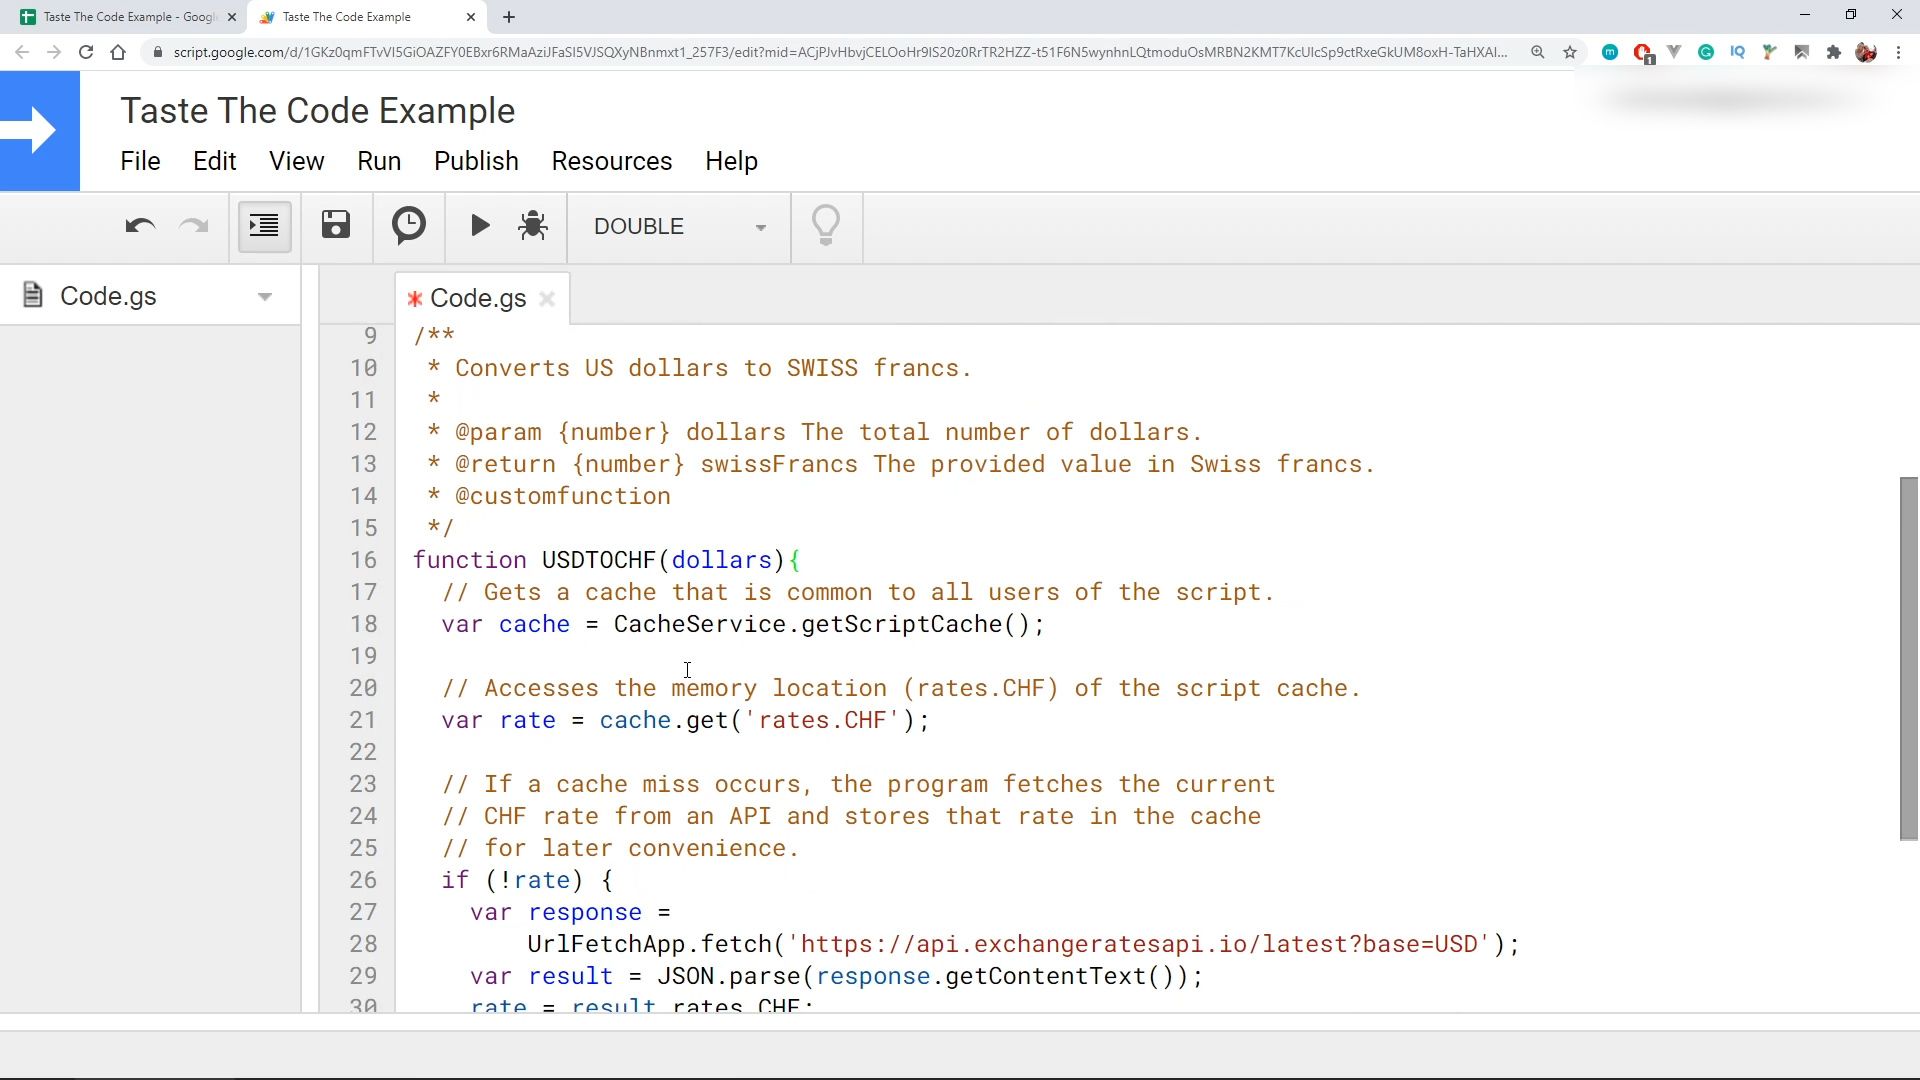Switch to the Google Sheets browser tab
1920x1080 pixels.
point(128,17)
